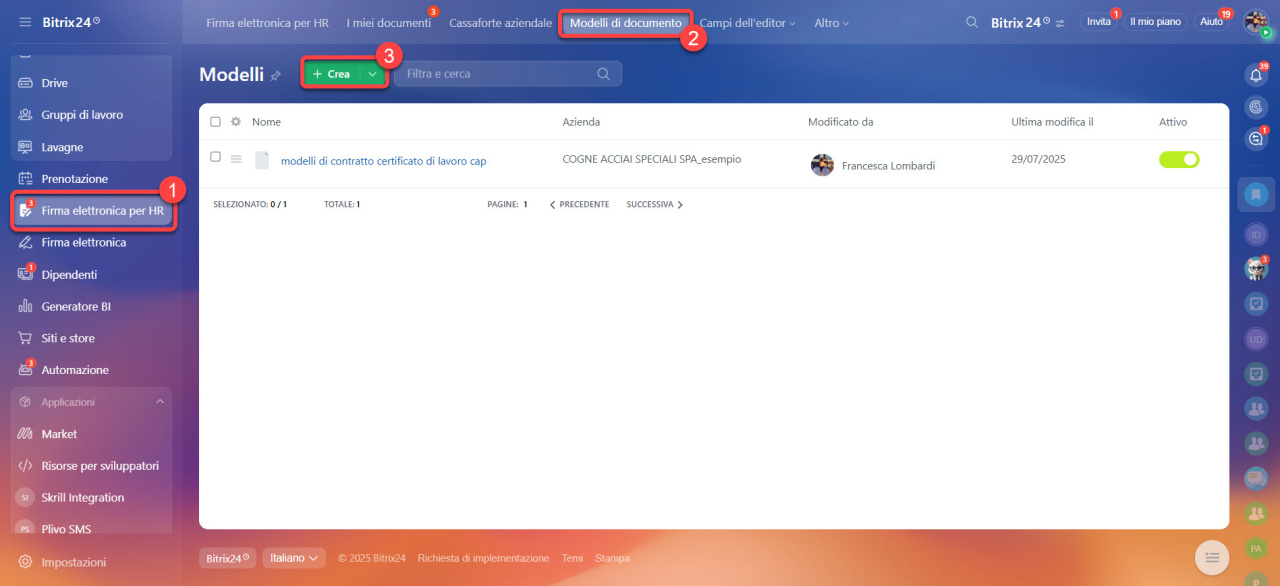Select all rows with header checkbox
This screenshot has height=586, width=1280.
click(x=215, y=122)
